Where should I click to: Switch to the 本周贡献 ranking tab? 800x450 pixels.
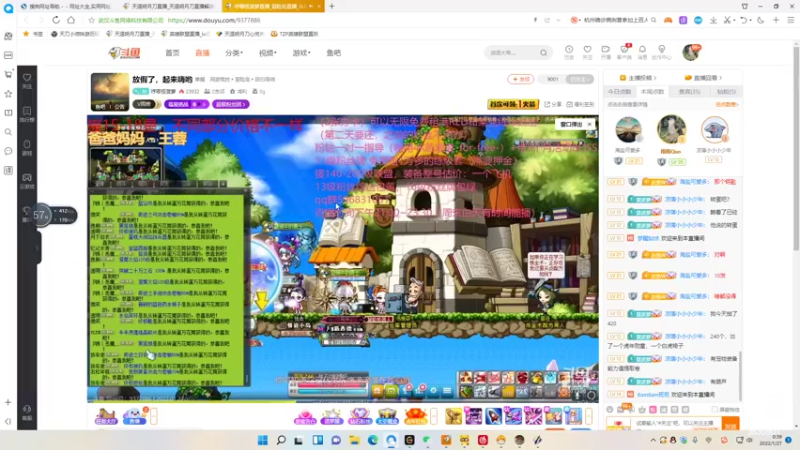[652, 92]
